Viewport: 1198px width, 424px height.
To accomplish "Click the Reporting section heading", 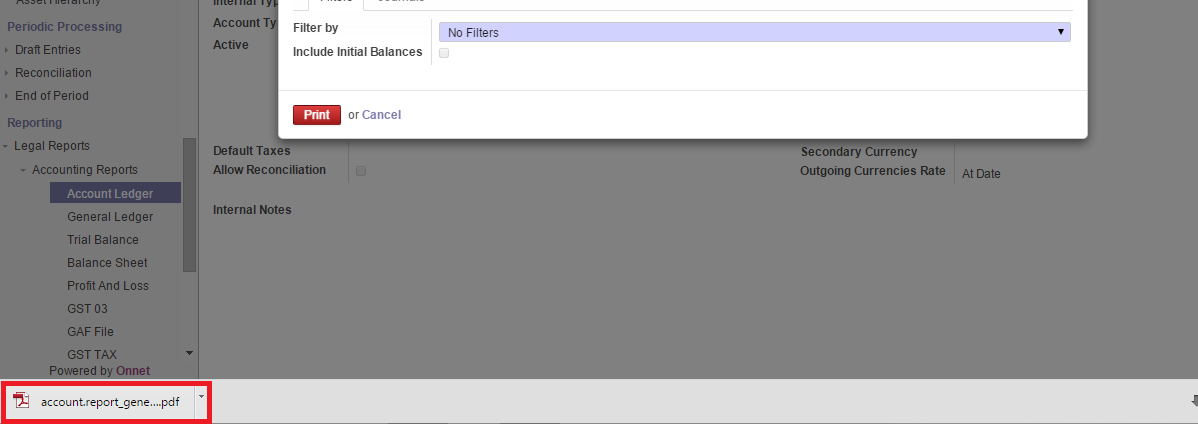I will (34, 122).
